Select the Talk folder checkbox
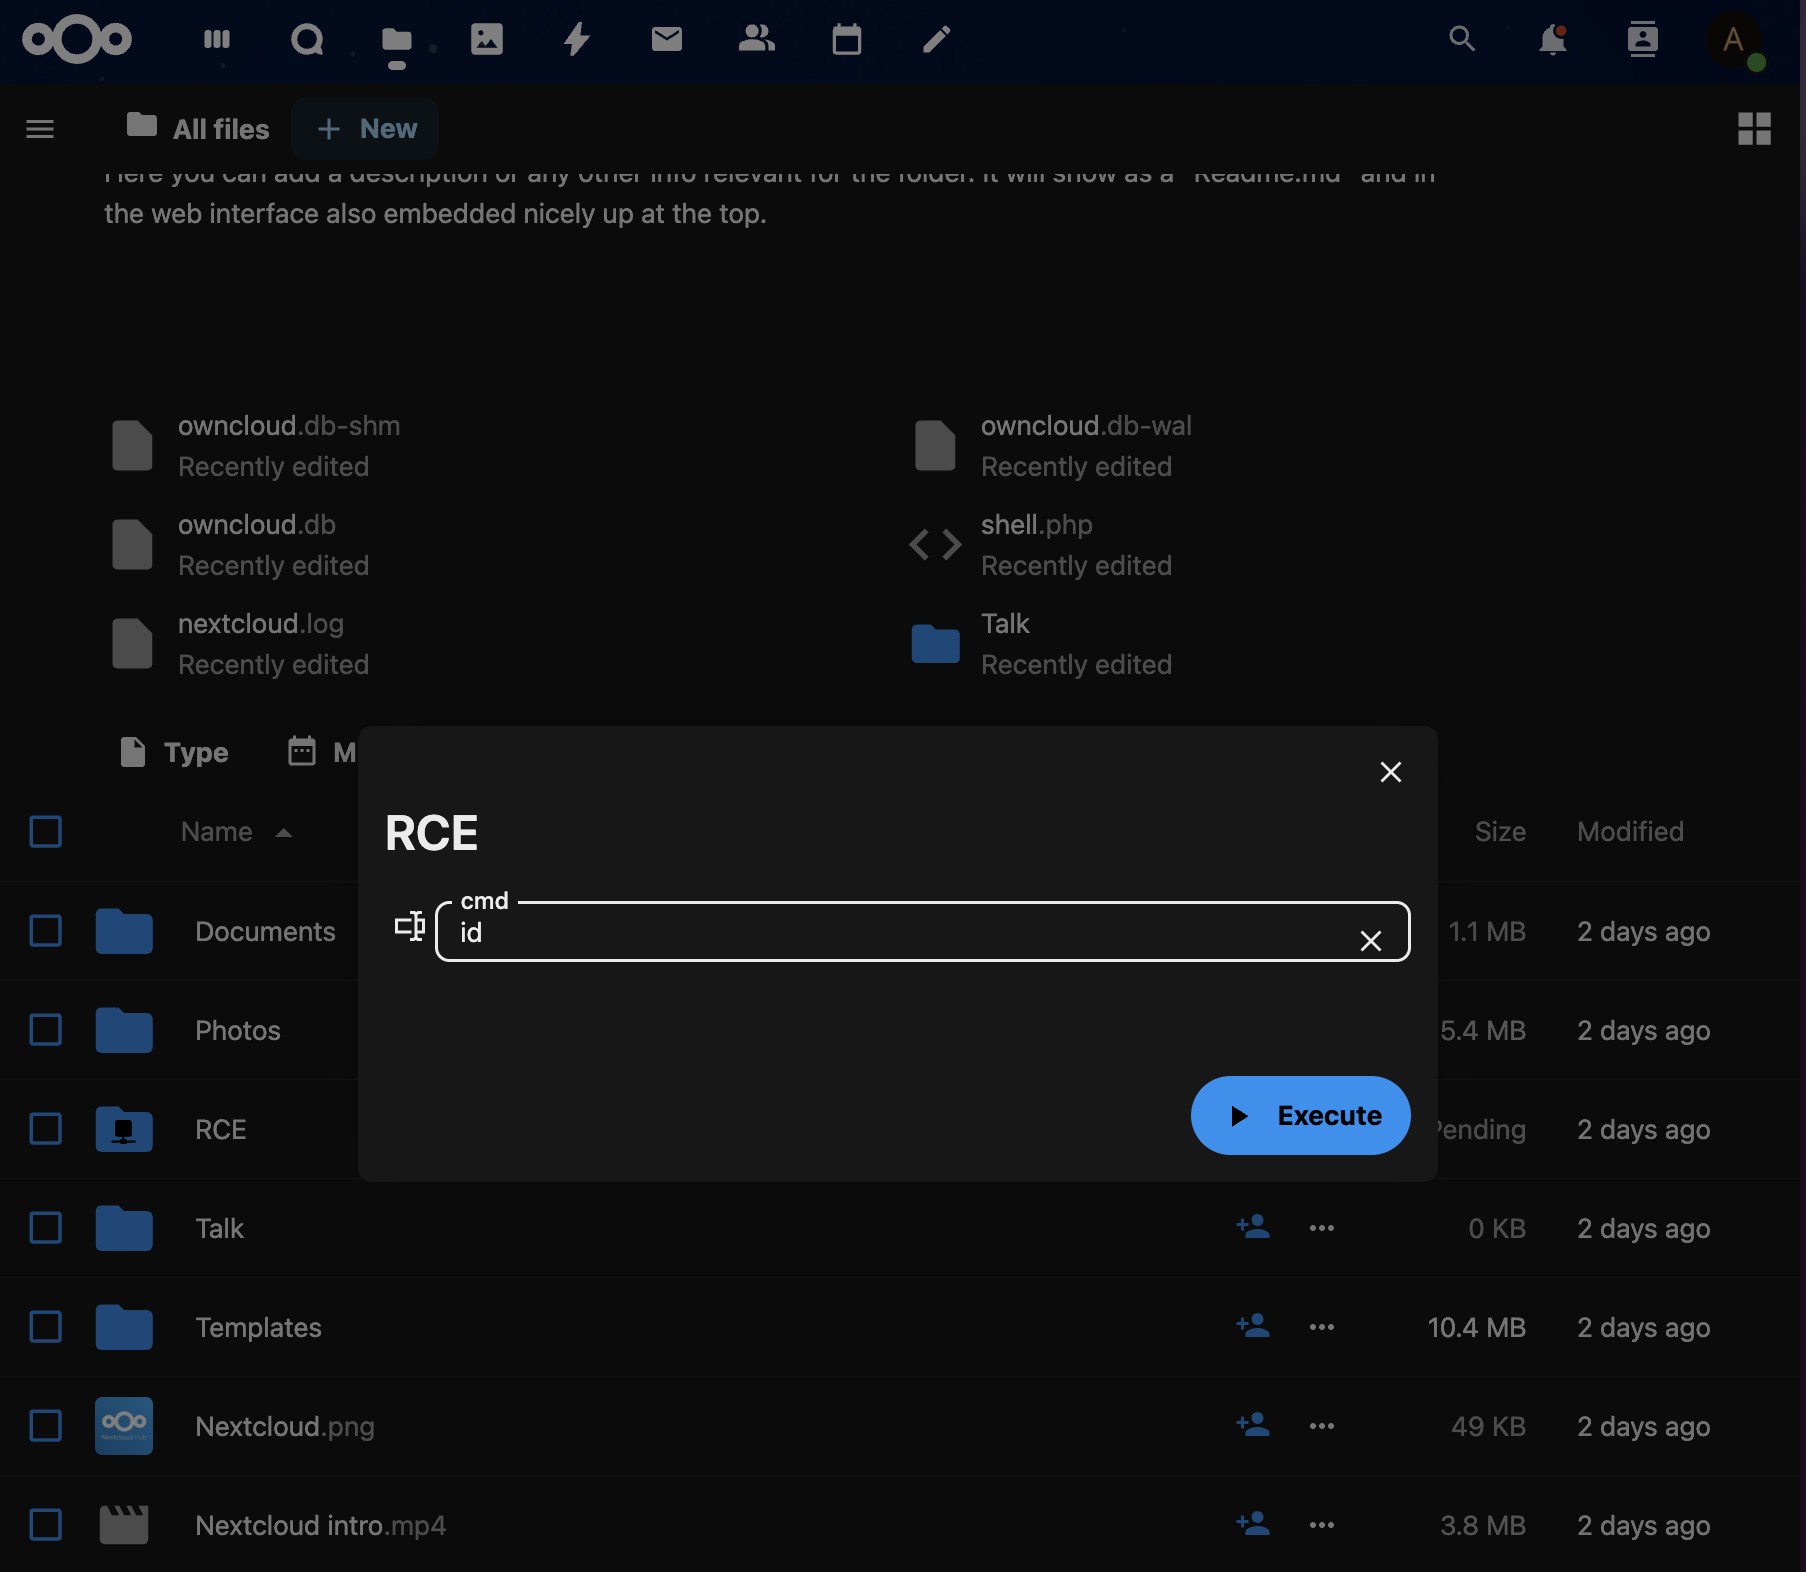 [x=46, y=1228]
